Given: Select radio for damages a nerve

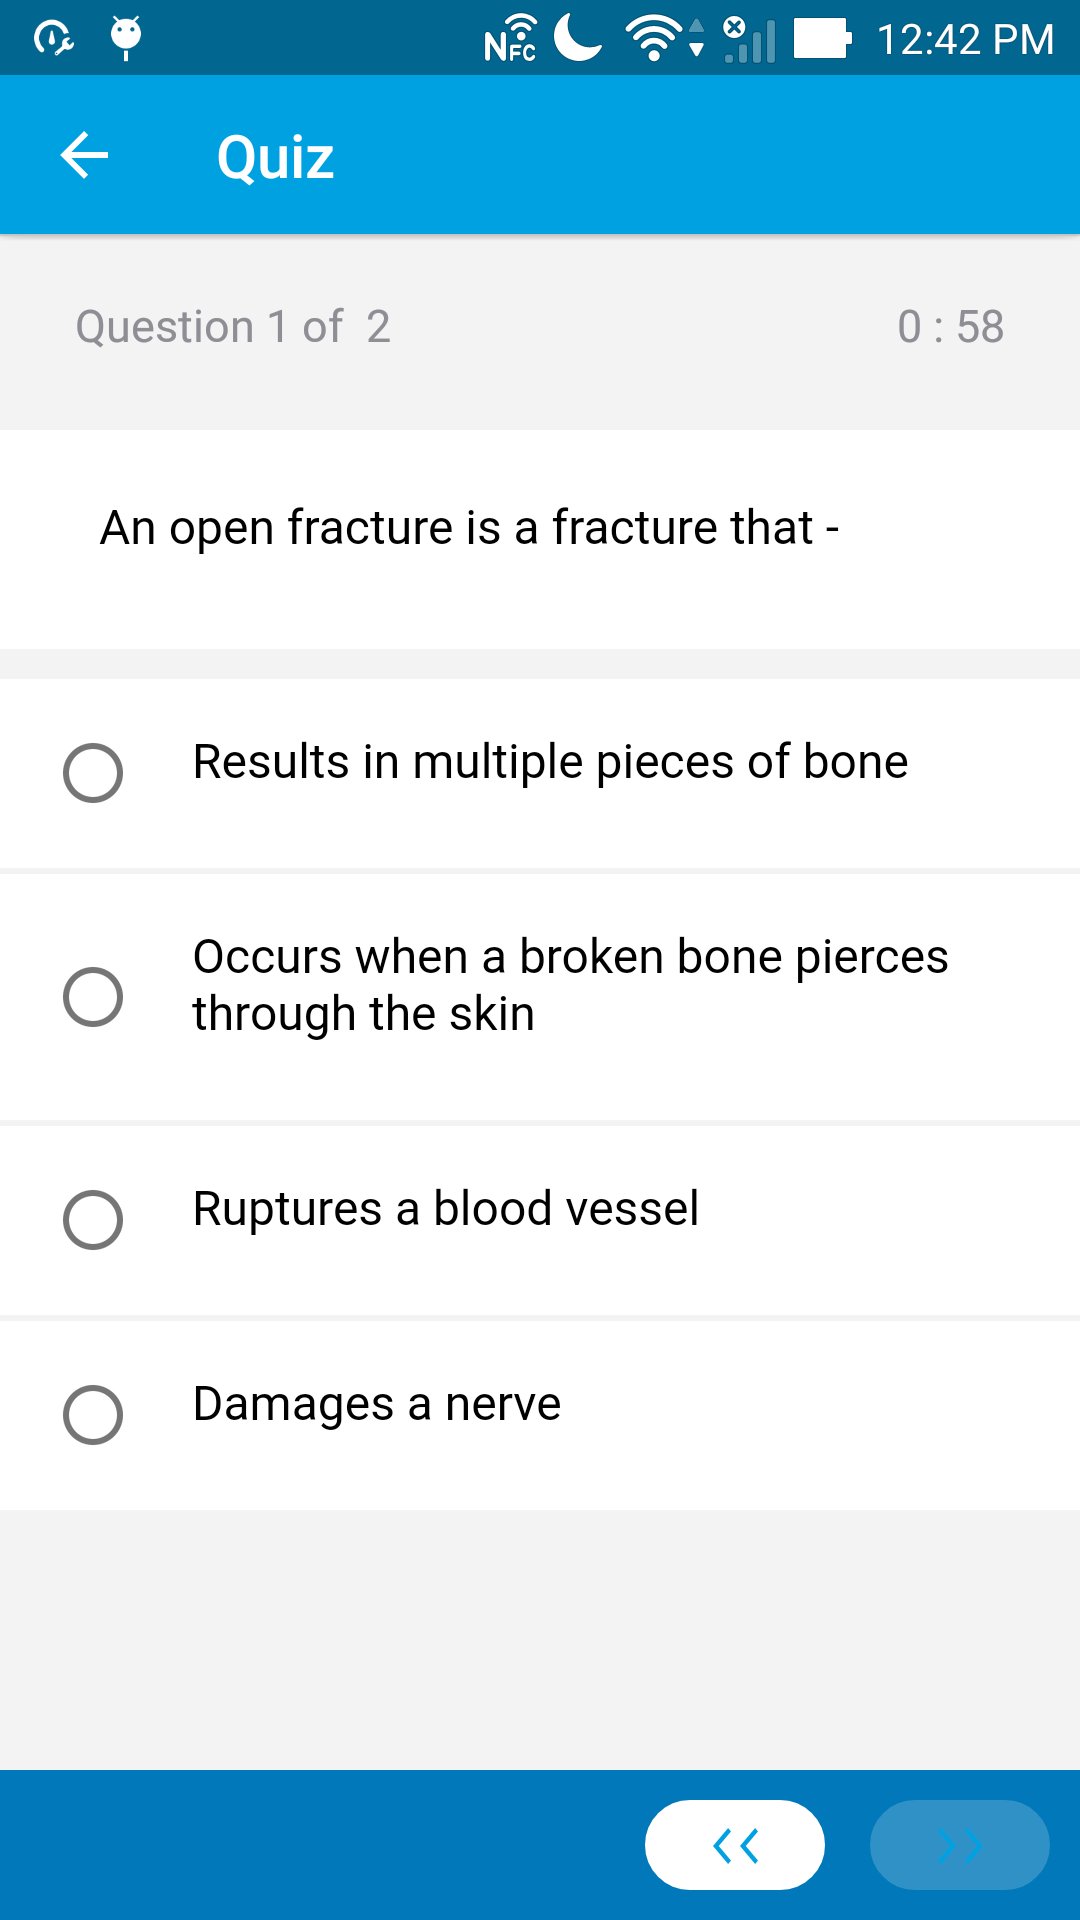Looking at the screenshot, I should (93, 1415).
